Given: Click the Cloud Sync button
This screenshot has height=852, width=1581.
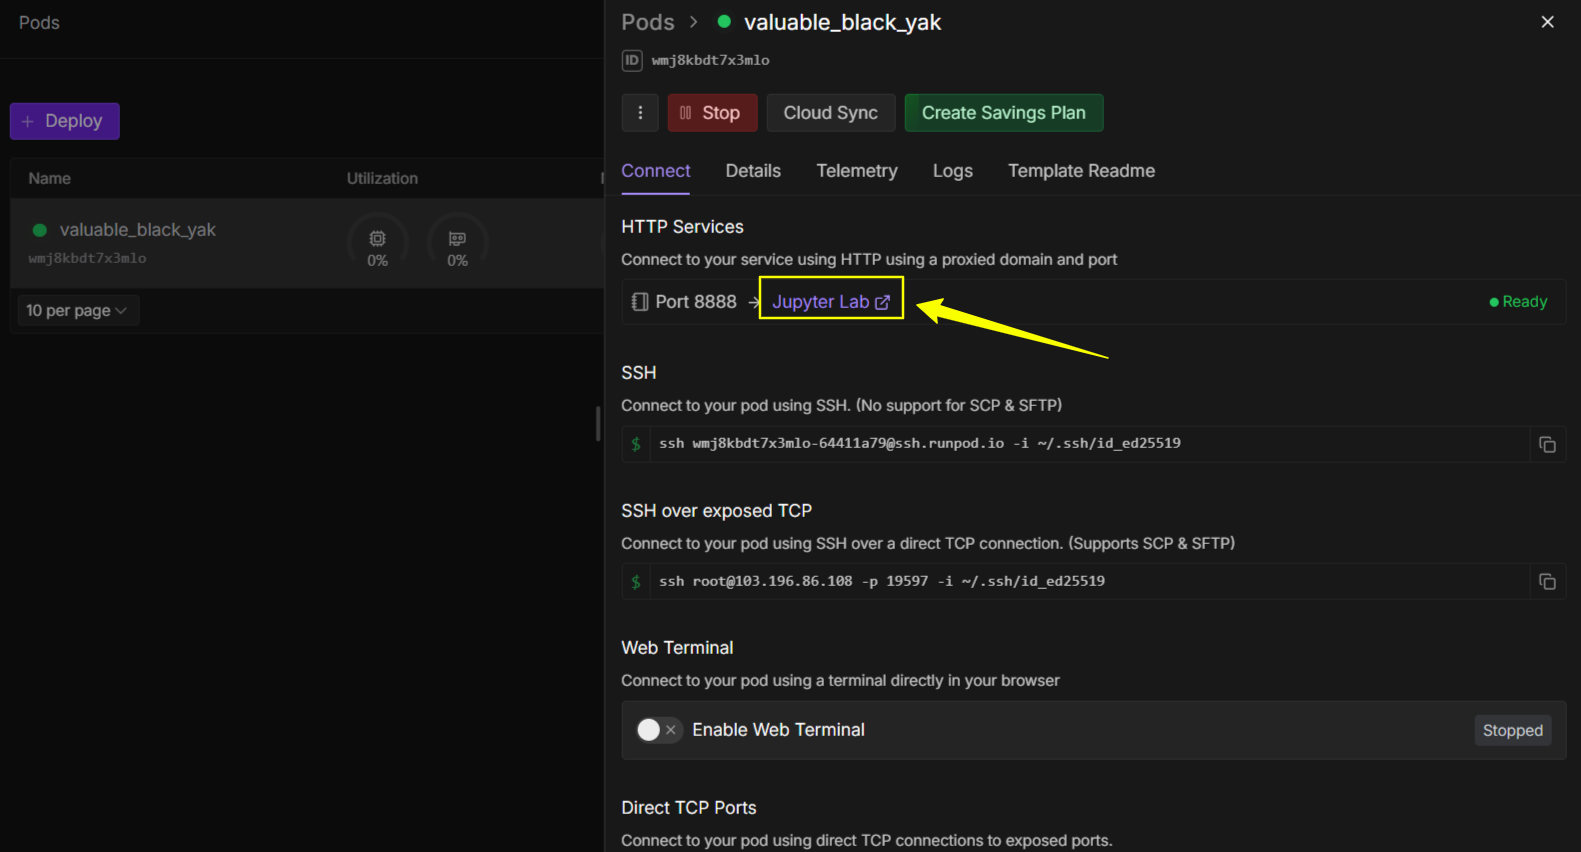Looking at the screenshot, I should (830, 113).
